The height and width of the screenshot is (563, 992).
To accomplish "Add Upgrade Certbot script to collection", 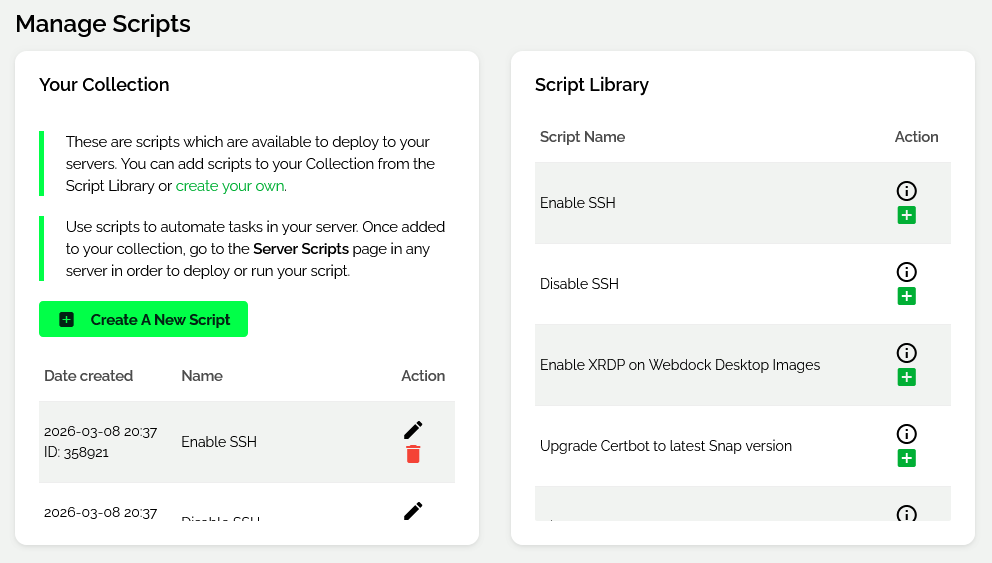I will (x=907, y=458).
